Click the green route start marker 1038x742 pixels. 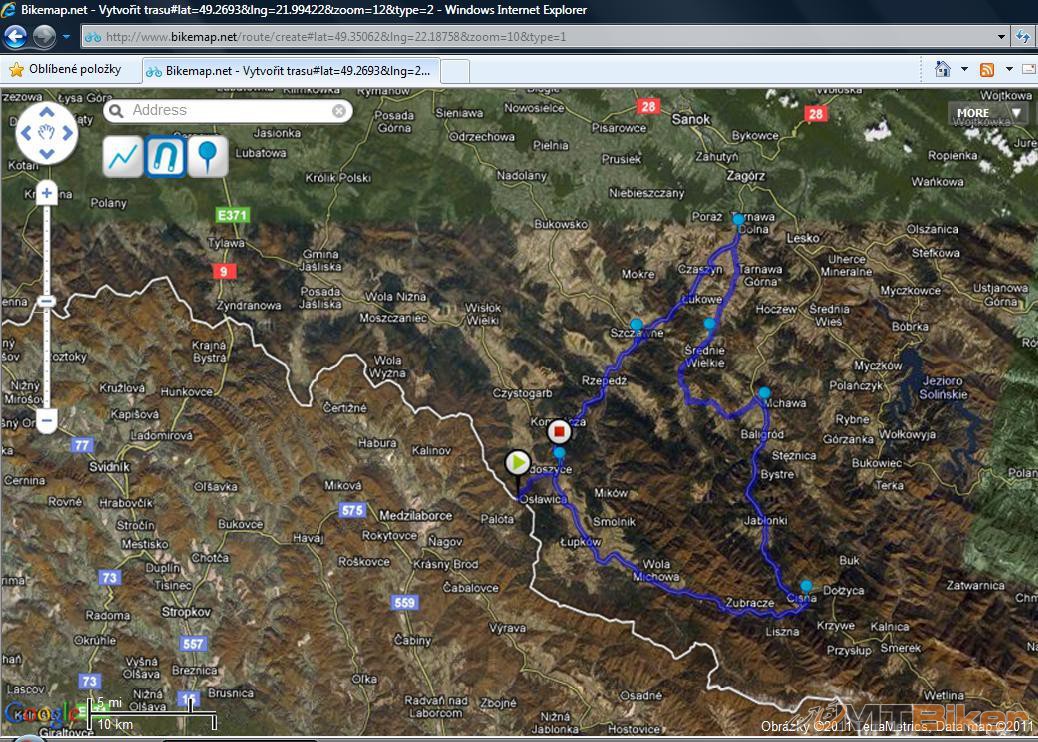[517, 463]
